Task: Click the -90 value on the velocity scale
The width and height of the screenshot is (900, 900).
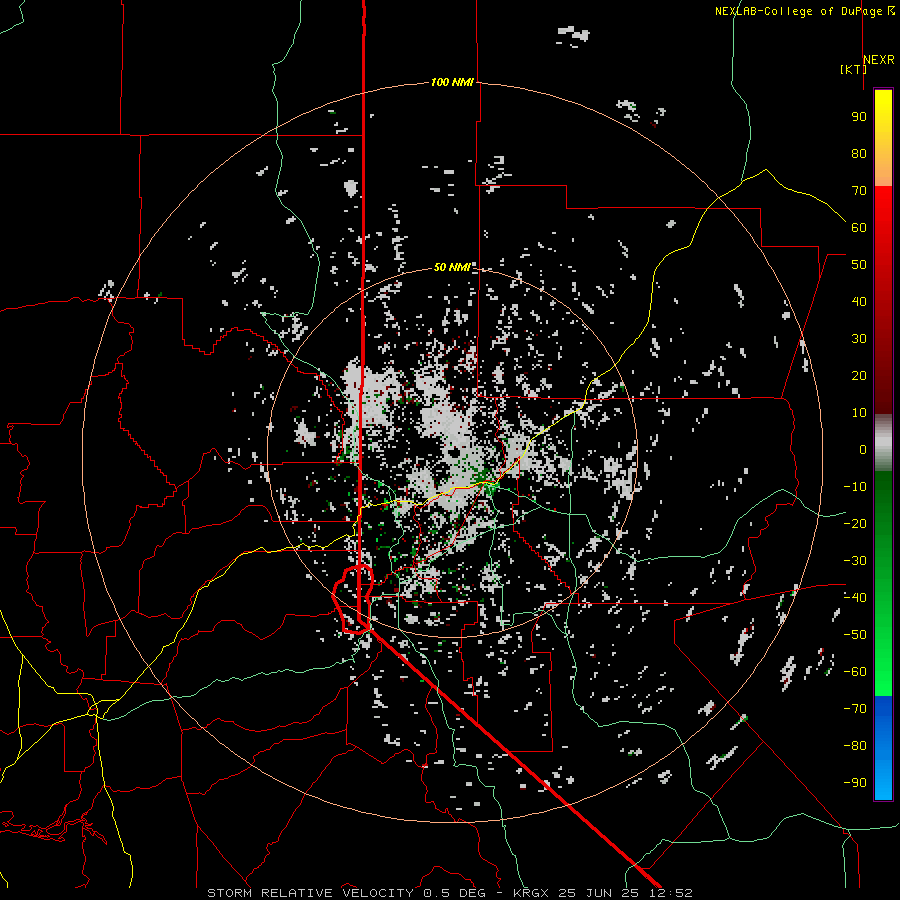Action: click(855, 783)
